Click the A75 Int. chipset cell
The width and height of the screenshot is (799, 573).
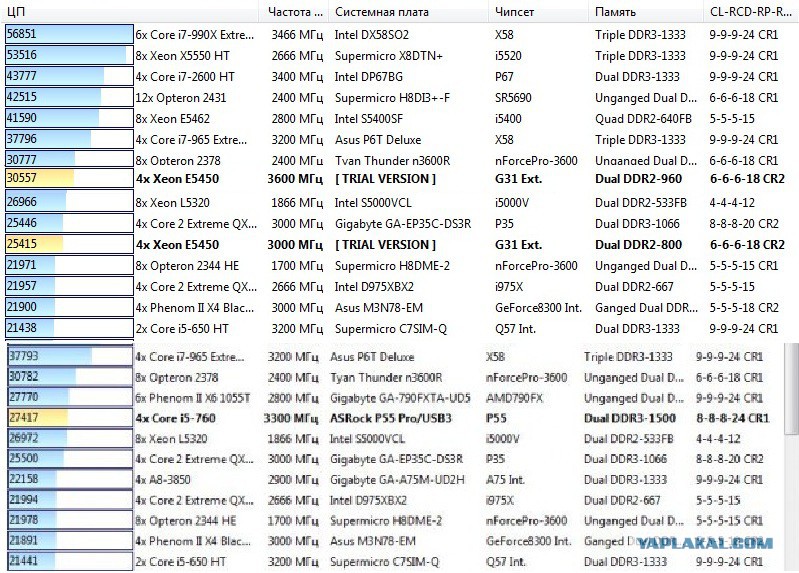505,480
